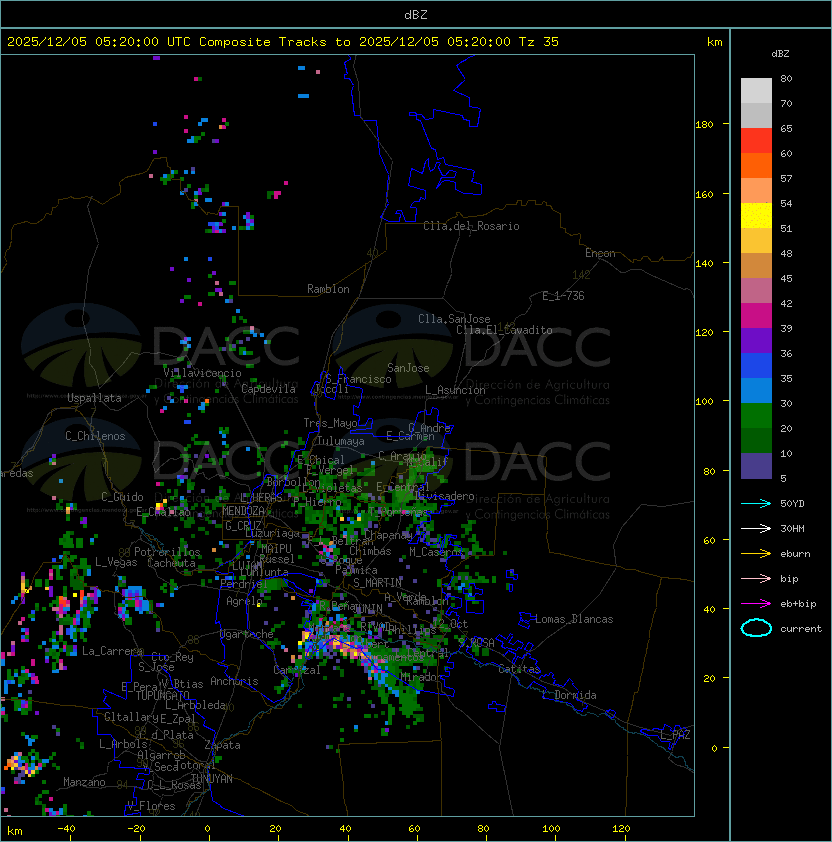
Task: Click the 'Catitas' map label
Action: point(519,669)
